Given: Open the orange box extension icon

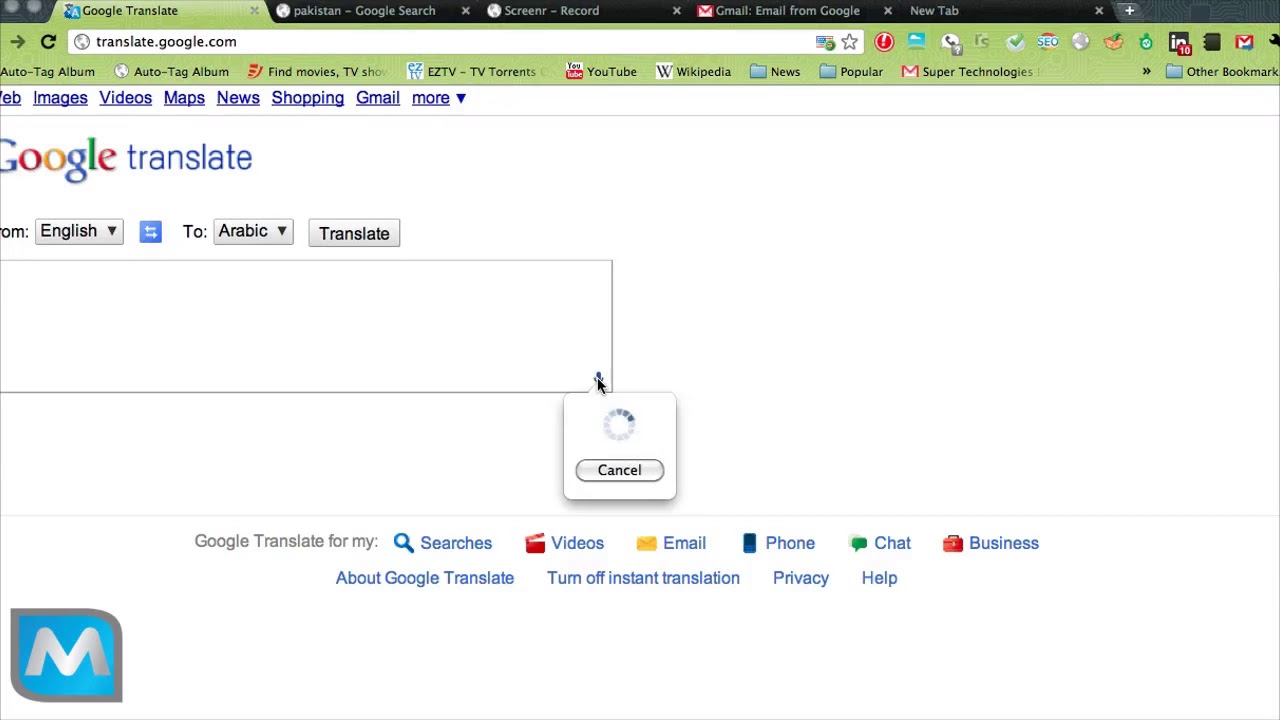Looking at the screenshot, I should pyautogui.click(x=1113, y=42).
